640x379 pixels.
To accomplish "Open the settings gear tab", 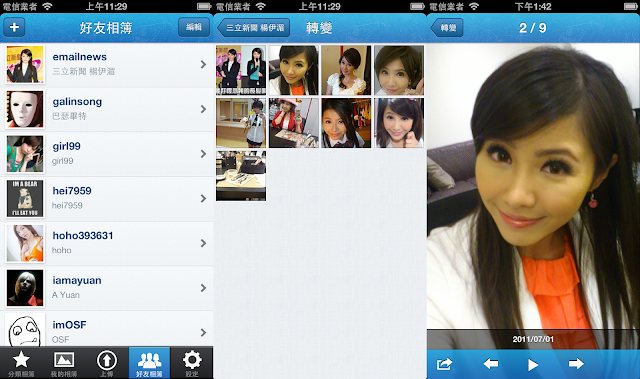I will pos(192,363).
